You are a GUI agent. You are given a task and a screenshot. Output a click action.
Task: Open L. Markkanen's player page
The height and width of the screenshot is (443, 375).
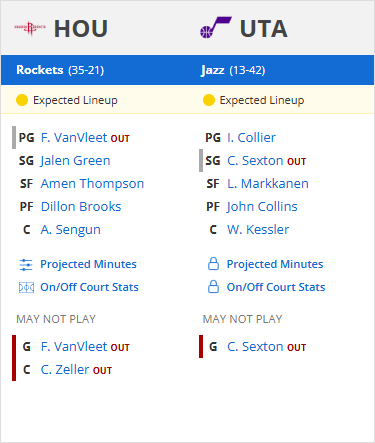tap(268, 184)
